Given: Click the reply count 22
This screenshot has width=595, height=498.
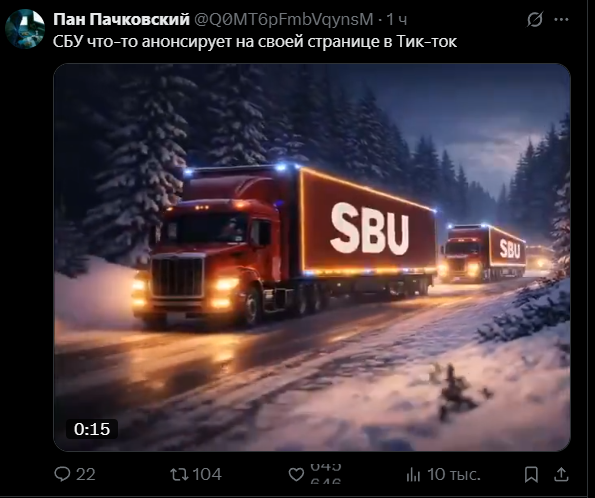Looking at the screenshot, I should [x=86, y=474].
